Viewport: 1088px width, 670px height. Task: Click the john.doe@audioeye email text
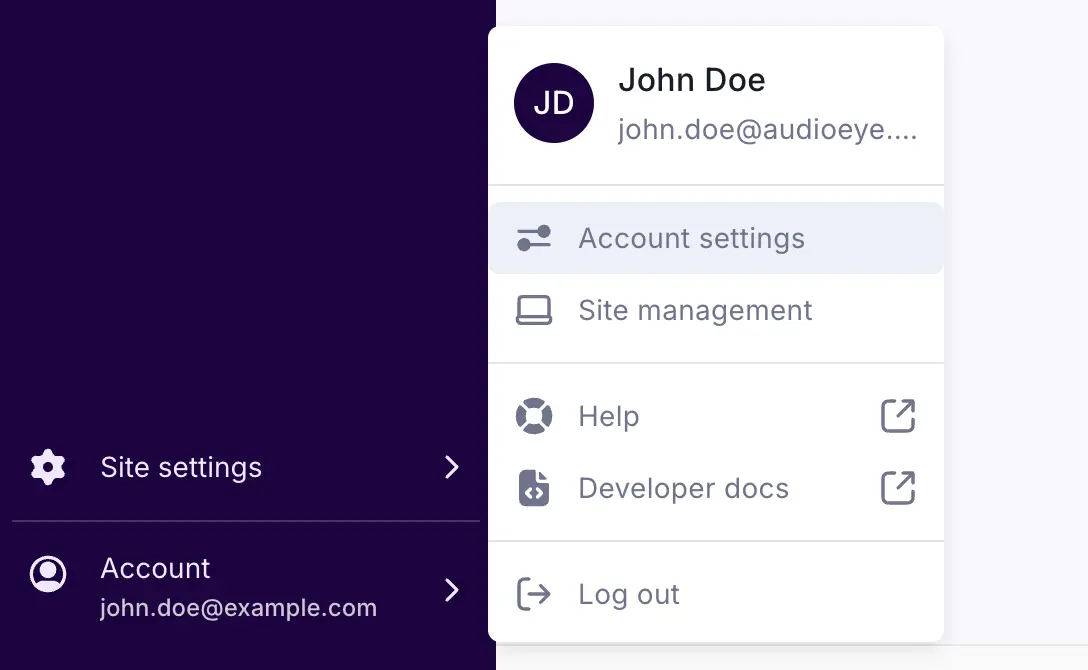(x=769, y=129)
